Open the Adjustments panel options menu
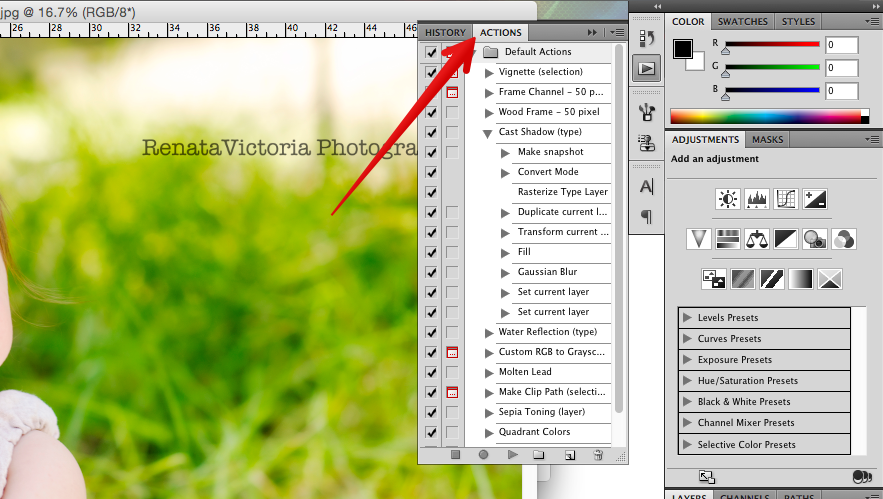Screen dimensions: 883x499 [872, 139]
